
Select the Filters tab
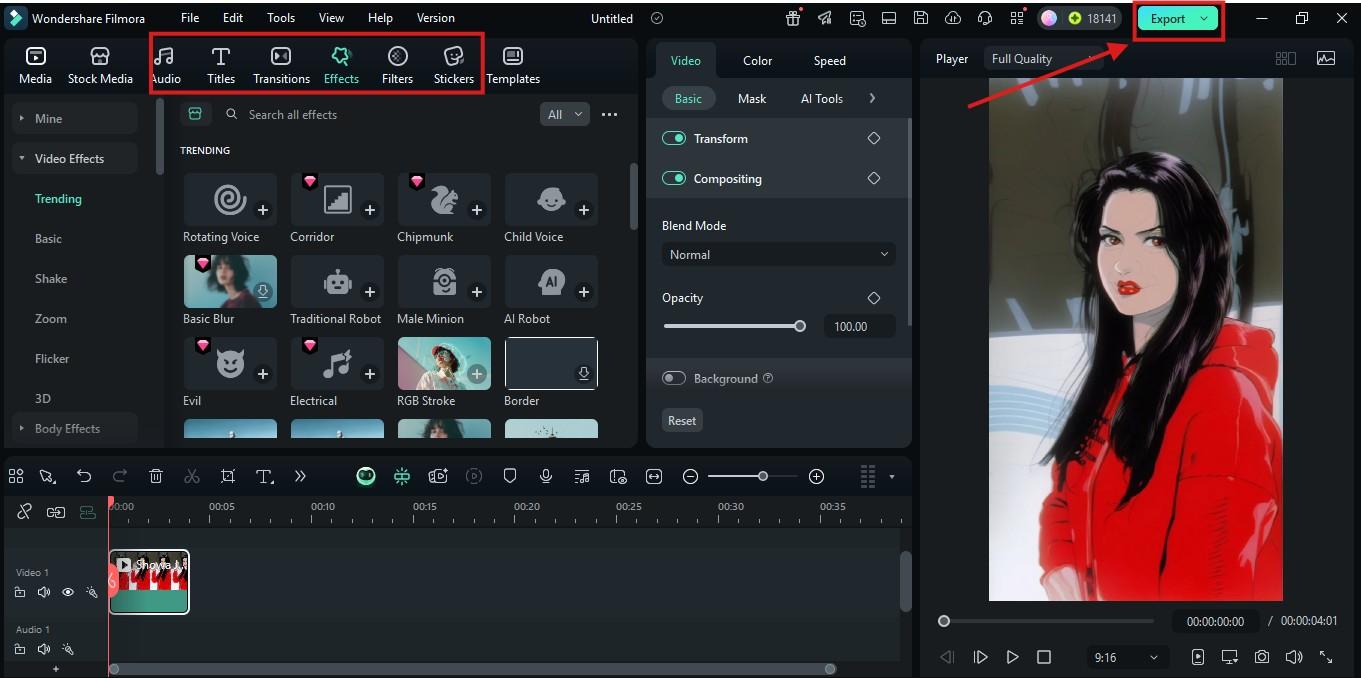click(397, 66)
